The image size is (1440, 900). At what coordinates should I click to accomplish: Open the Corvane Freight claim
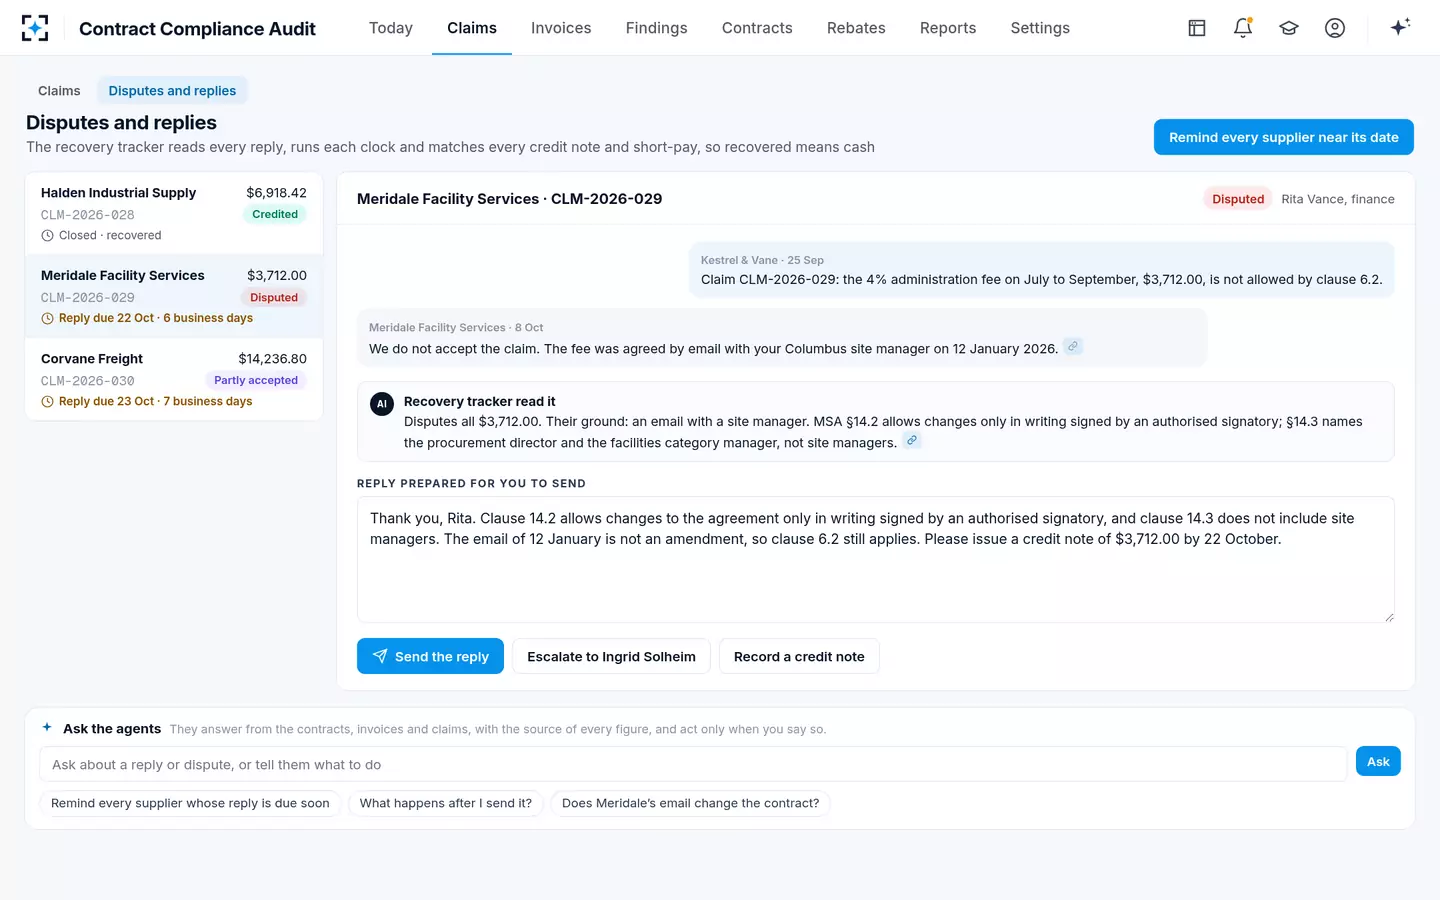(174, 380)
